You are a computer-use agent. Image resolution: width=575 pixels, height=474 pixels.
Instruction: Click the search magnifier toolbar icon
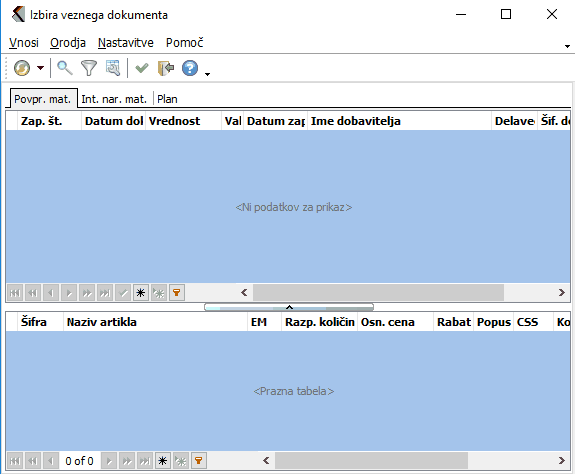65,68
